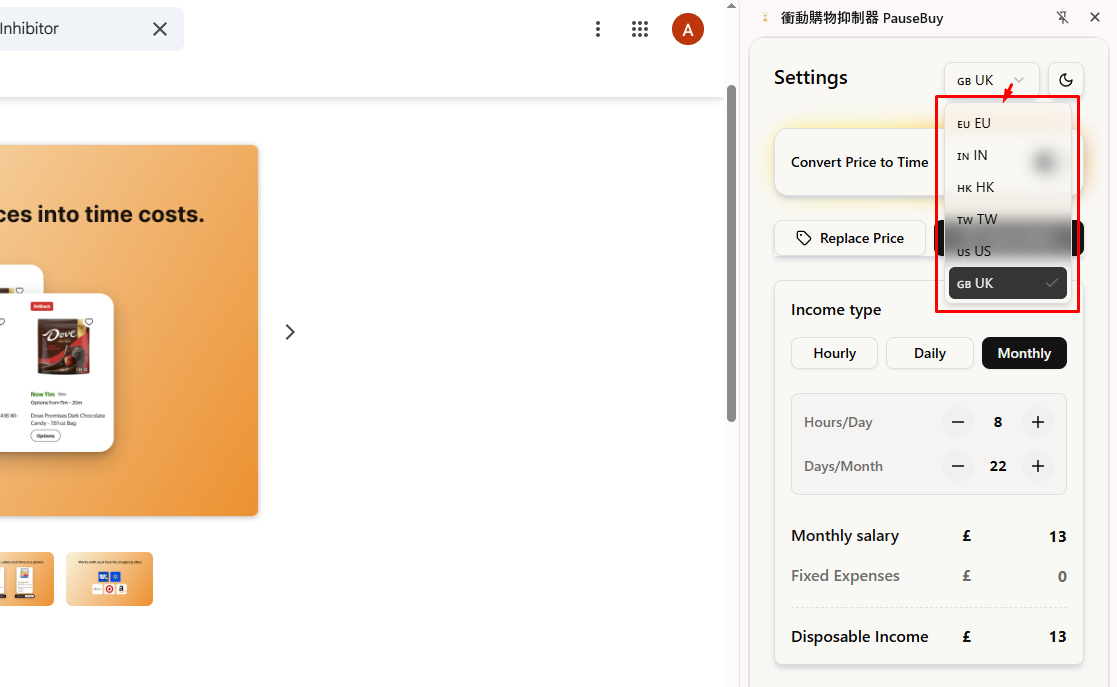Select Monthly income type
Screen dimensions: 1117x687
click(x=1024, y=353)
